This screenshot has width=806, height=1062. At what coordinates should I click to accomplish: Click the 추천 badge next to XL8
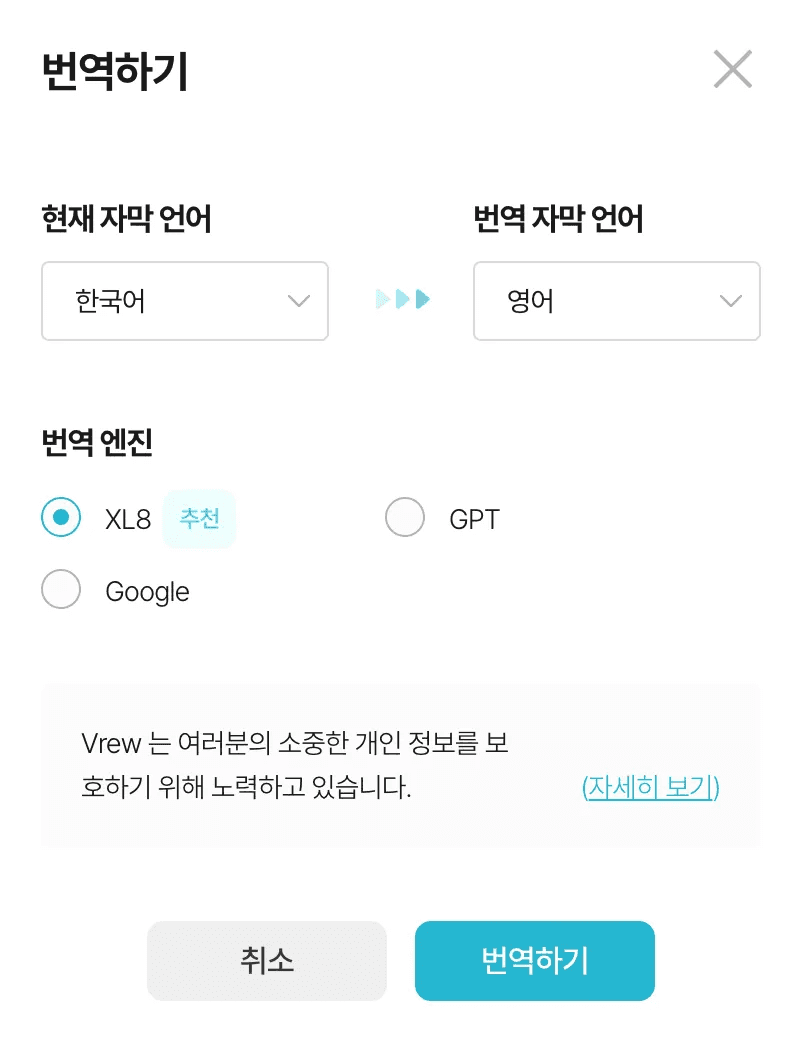click(199, 518)
